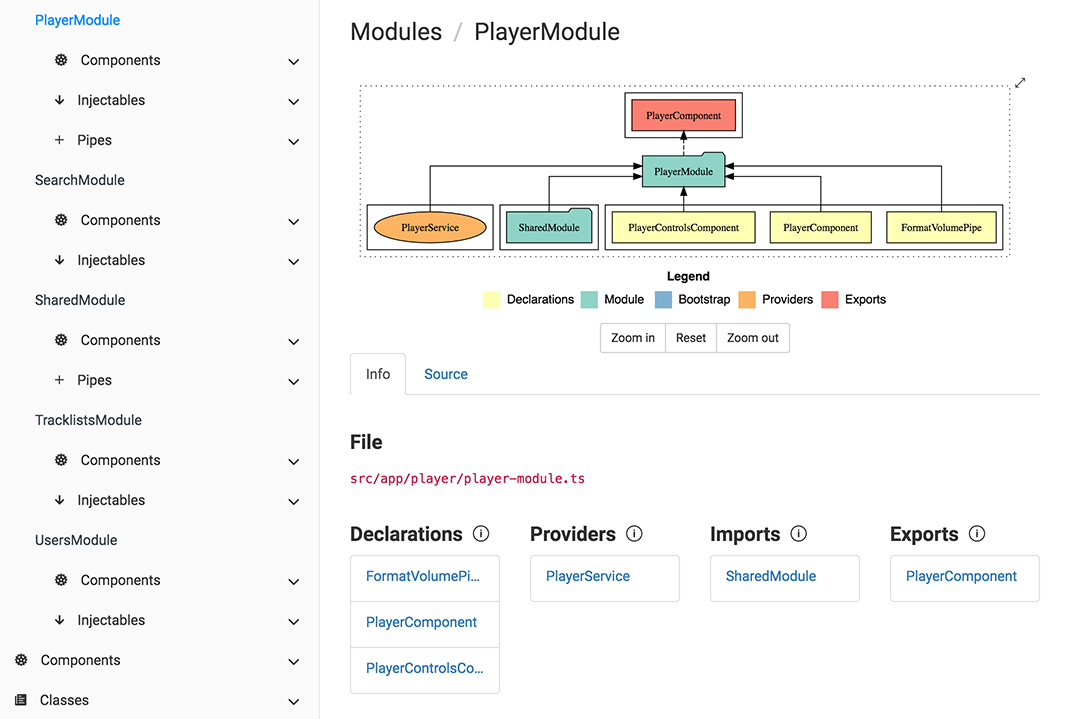Click the plus icon next to PlayerModule Pipes
The width and height of the screenshot is (1070, 719).
point(59,140)
